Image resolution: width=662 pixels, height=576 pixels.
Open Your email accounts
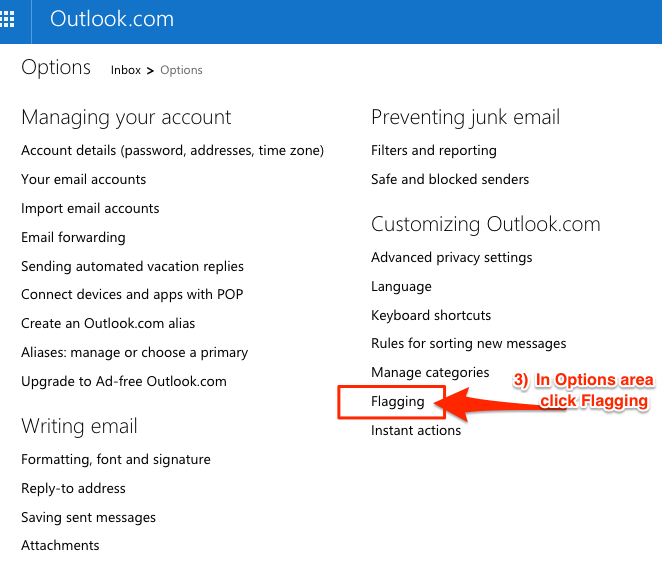tap(84, 179)
